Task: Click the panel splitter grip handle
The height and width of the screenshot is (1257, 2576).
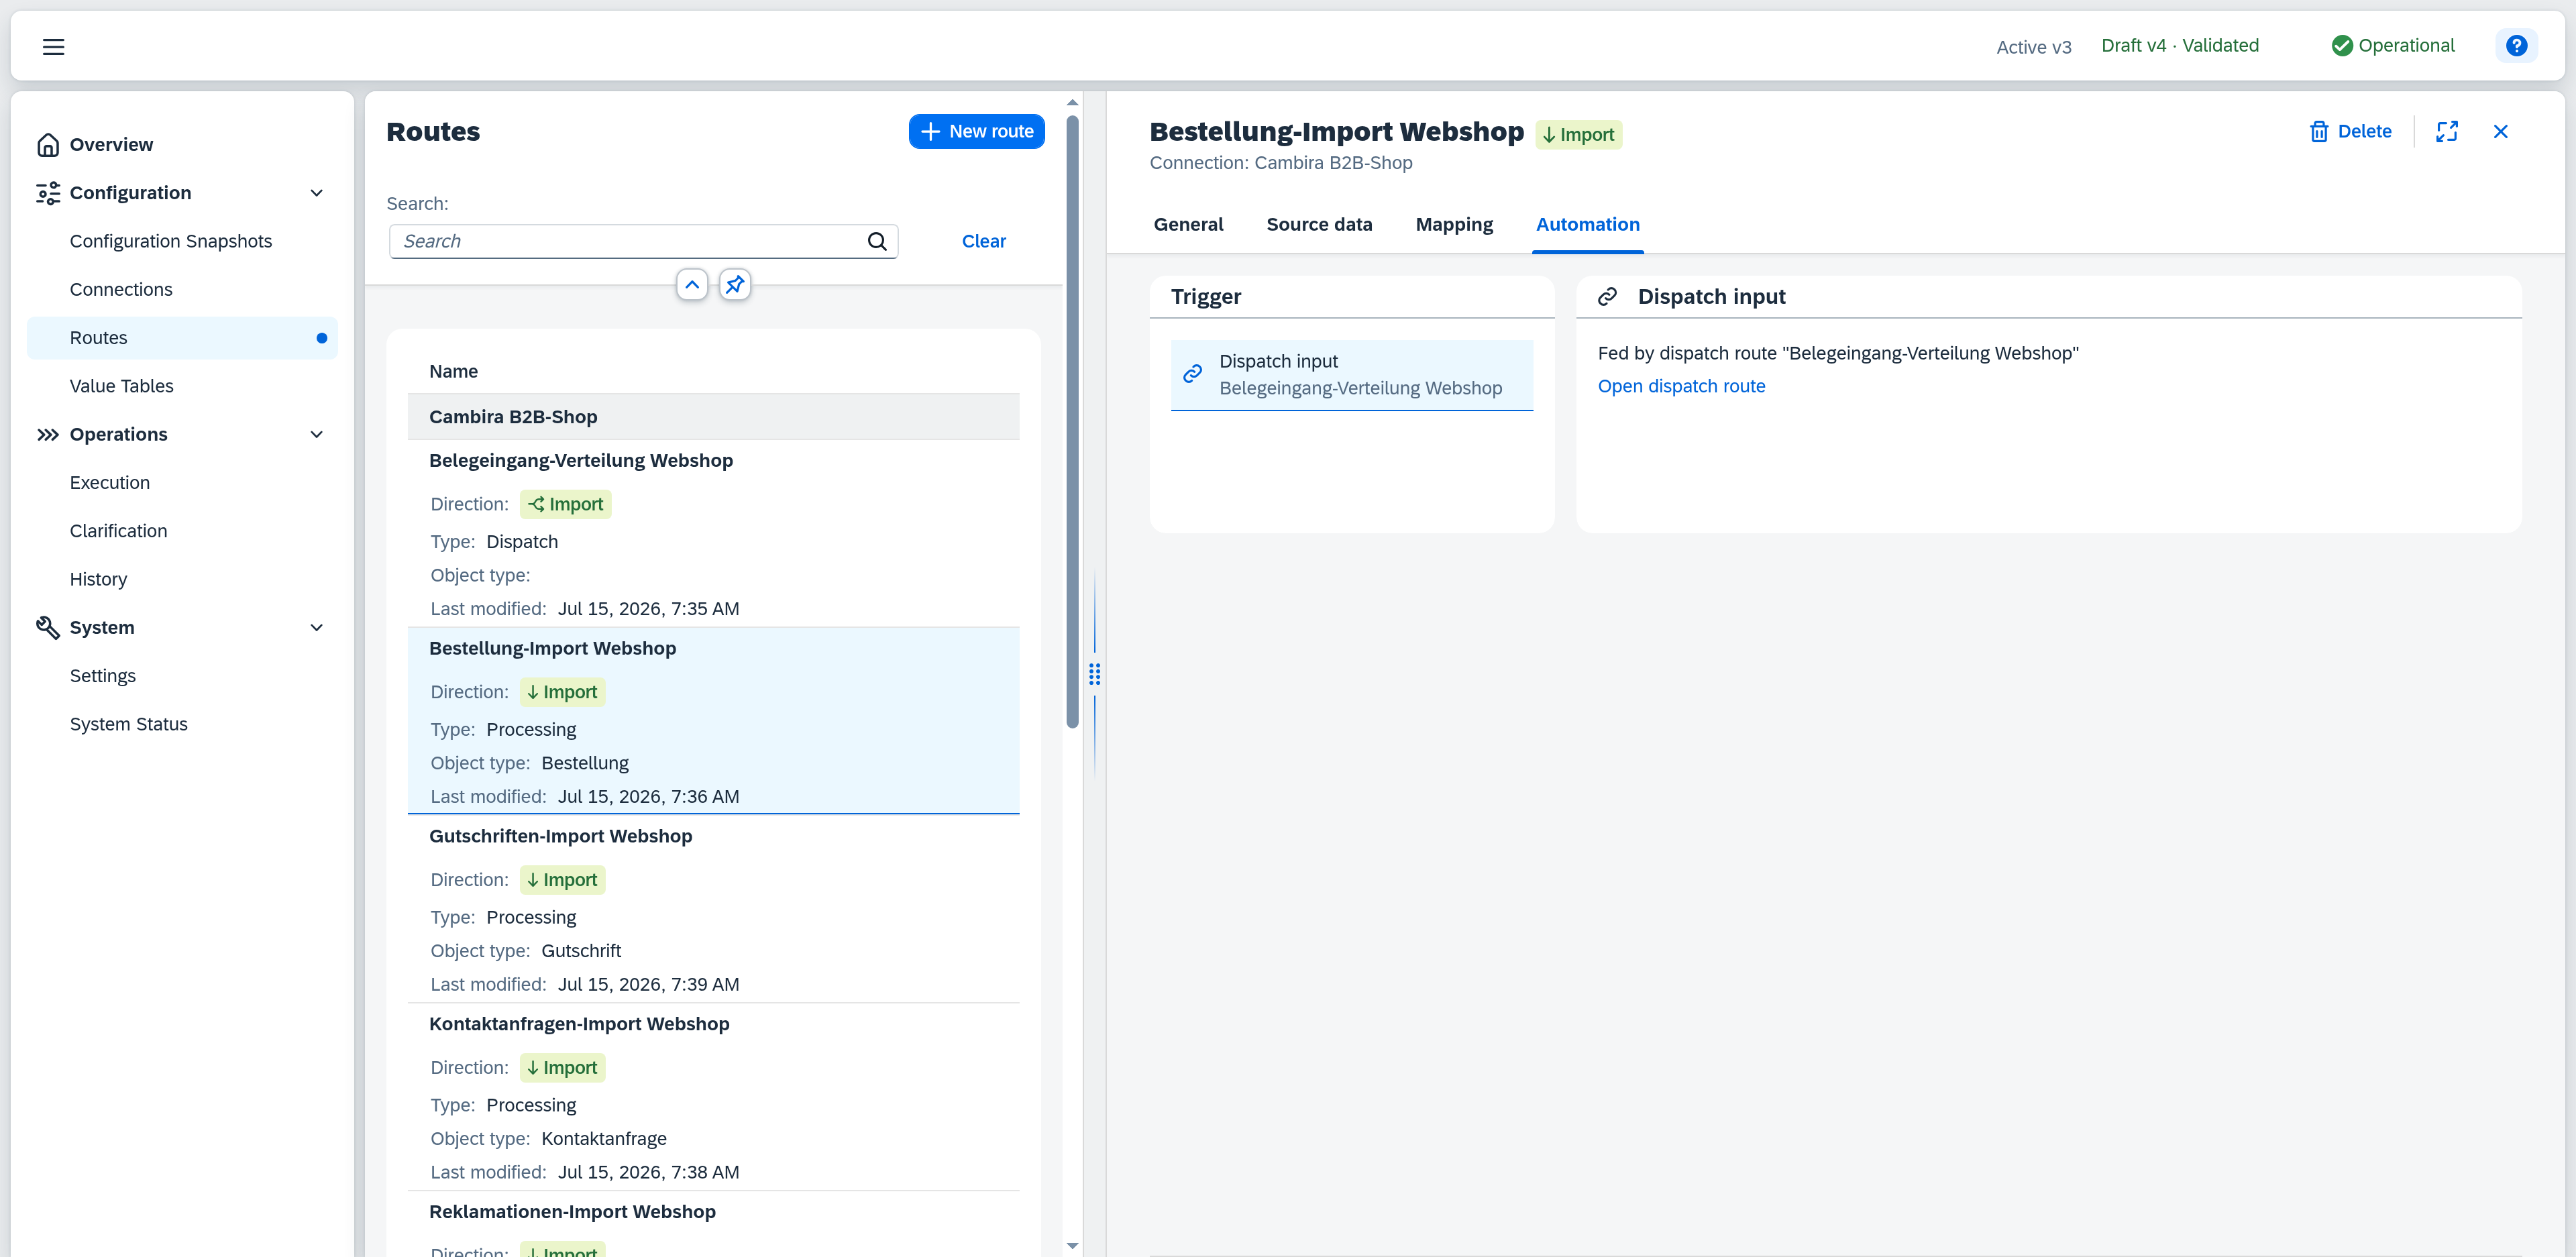Action: [1094, 674]
